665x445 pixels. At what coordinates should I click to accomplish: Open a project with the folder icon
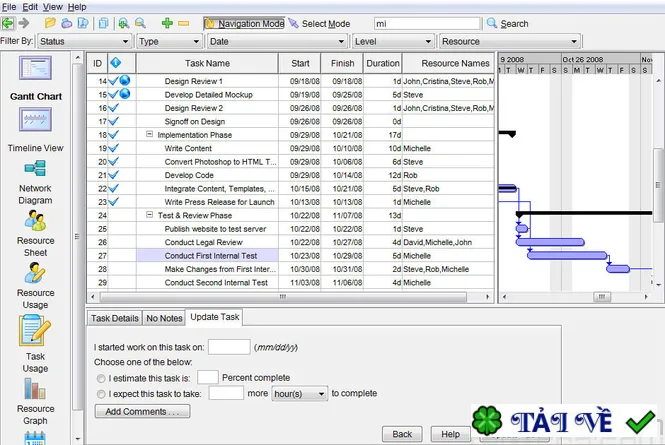(x=50, y=23)
